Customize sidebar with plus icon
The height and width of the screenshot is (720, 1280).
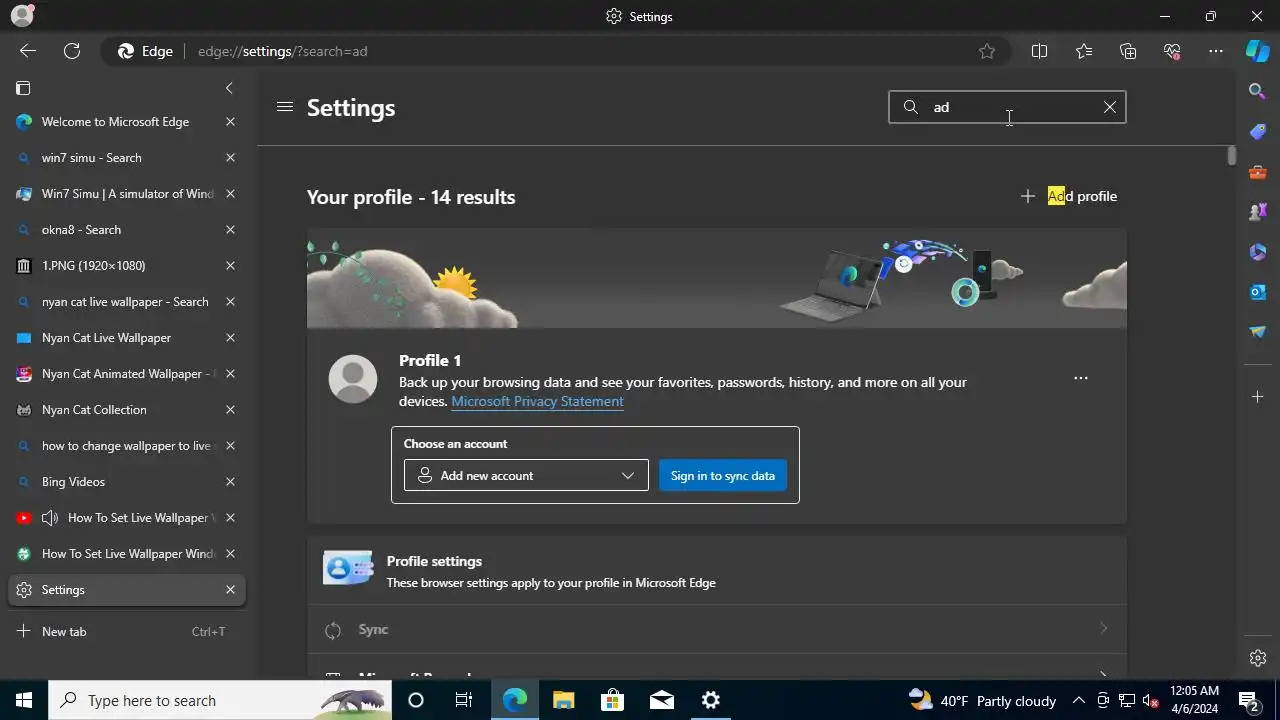pos(1258,397)
